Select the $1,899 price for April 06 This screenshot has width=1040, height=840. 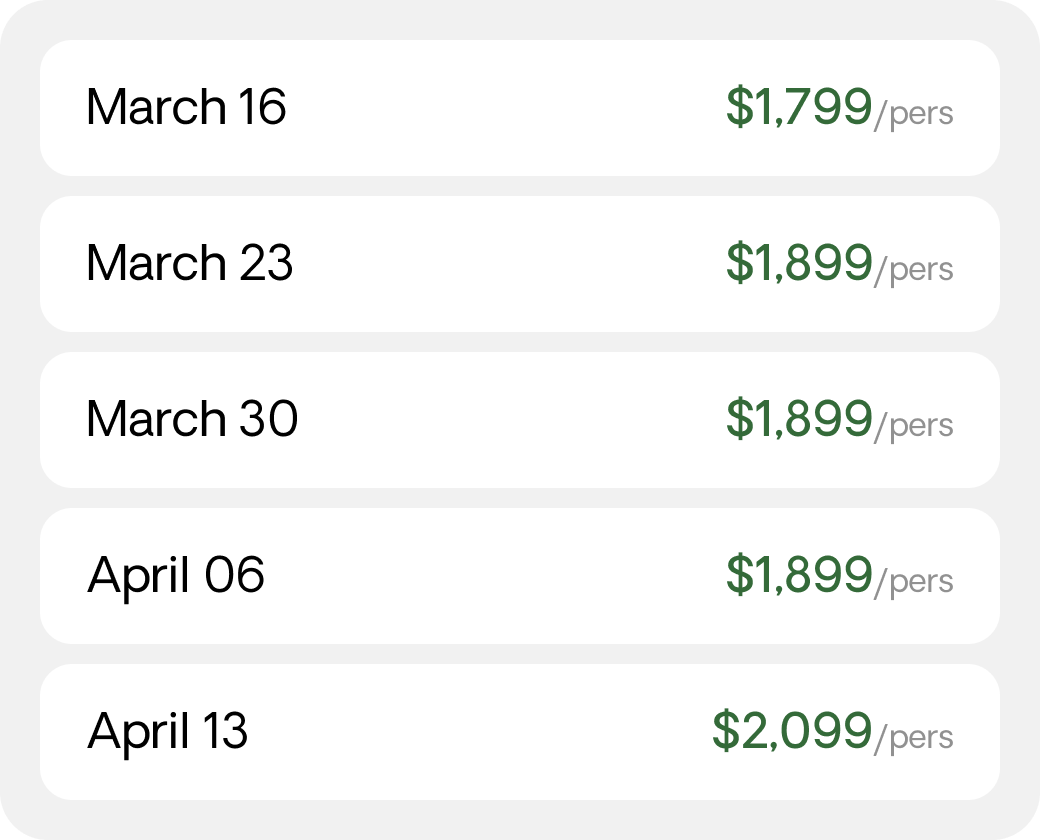799,575
